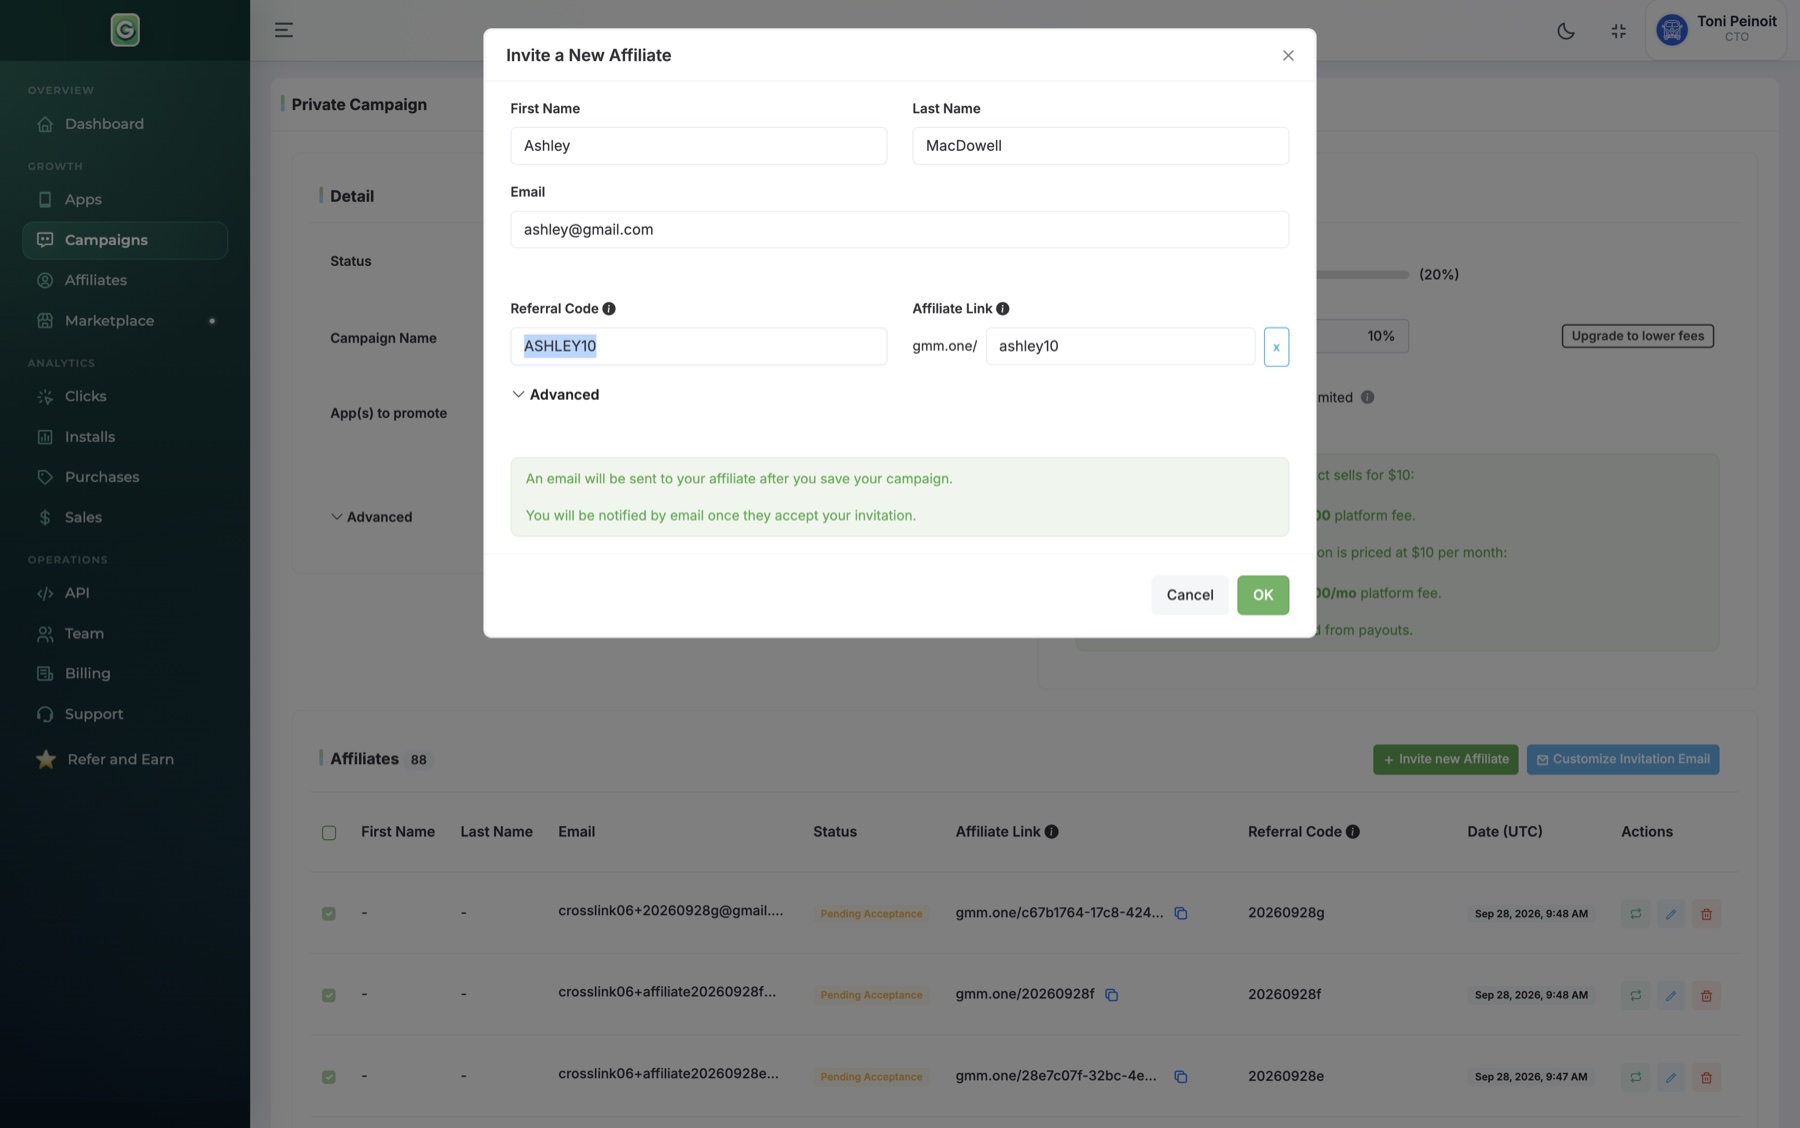The width and height of the screenshot is (1800, 1128).
Task: Edit affiliate row with code 20260928f
Action: click(1670, 996)
